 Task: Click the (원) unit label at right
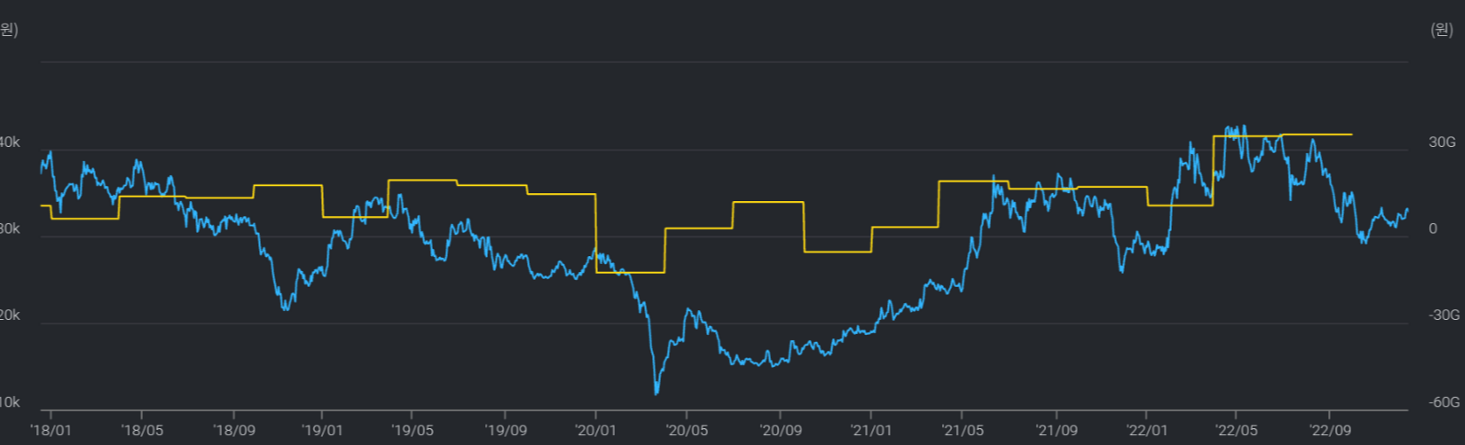1441,30
